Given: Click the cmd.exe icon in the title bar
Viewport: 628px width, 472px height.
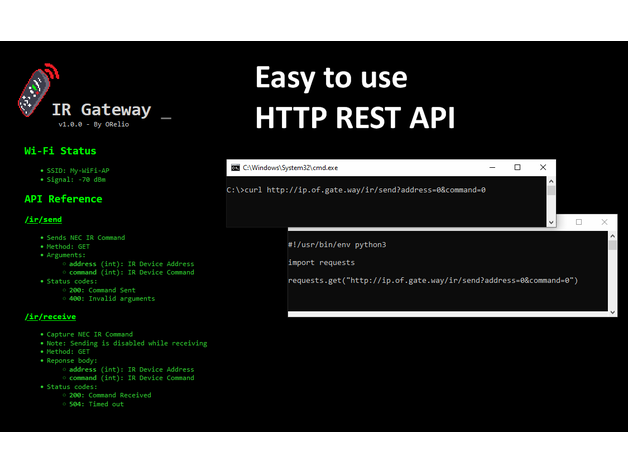Looking at the screenshot, I should (235, 168).
